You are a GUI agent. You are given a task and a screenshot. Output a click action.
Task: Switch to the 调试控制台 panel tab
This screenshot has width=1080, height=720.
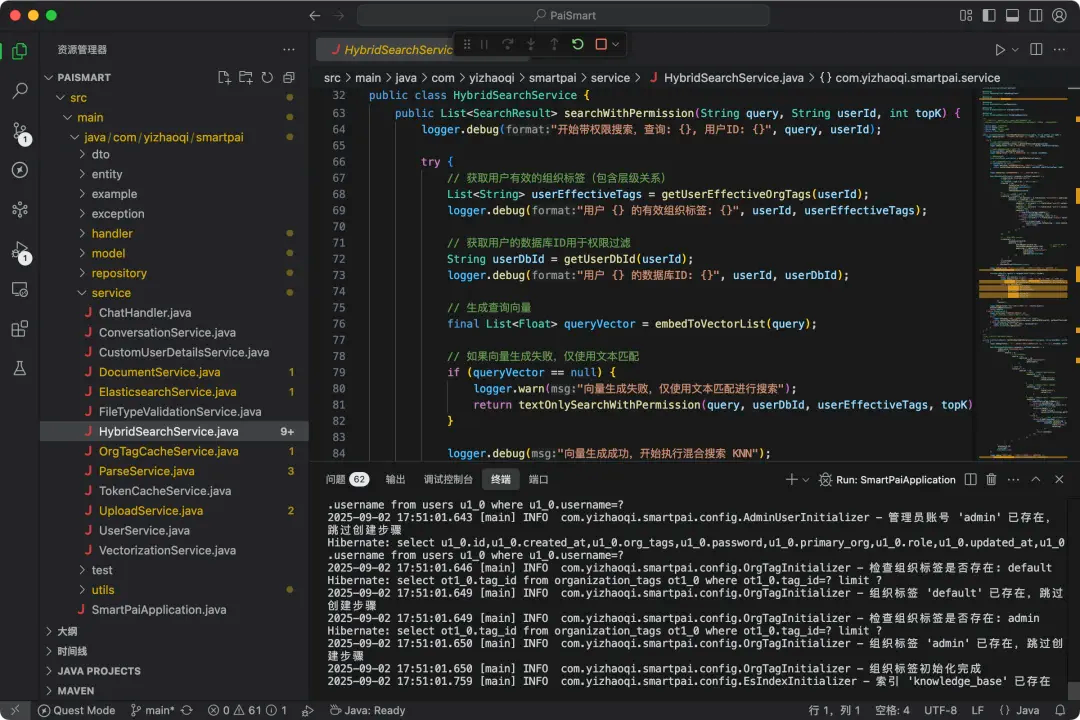coord(447,480)
